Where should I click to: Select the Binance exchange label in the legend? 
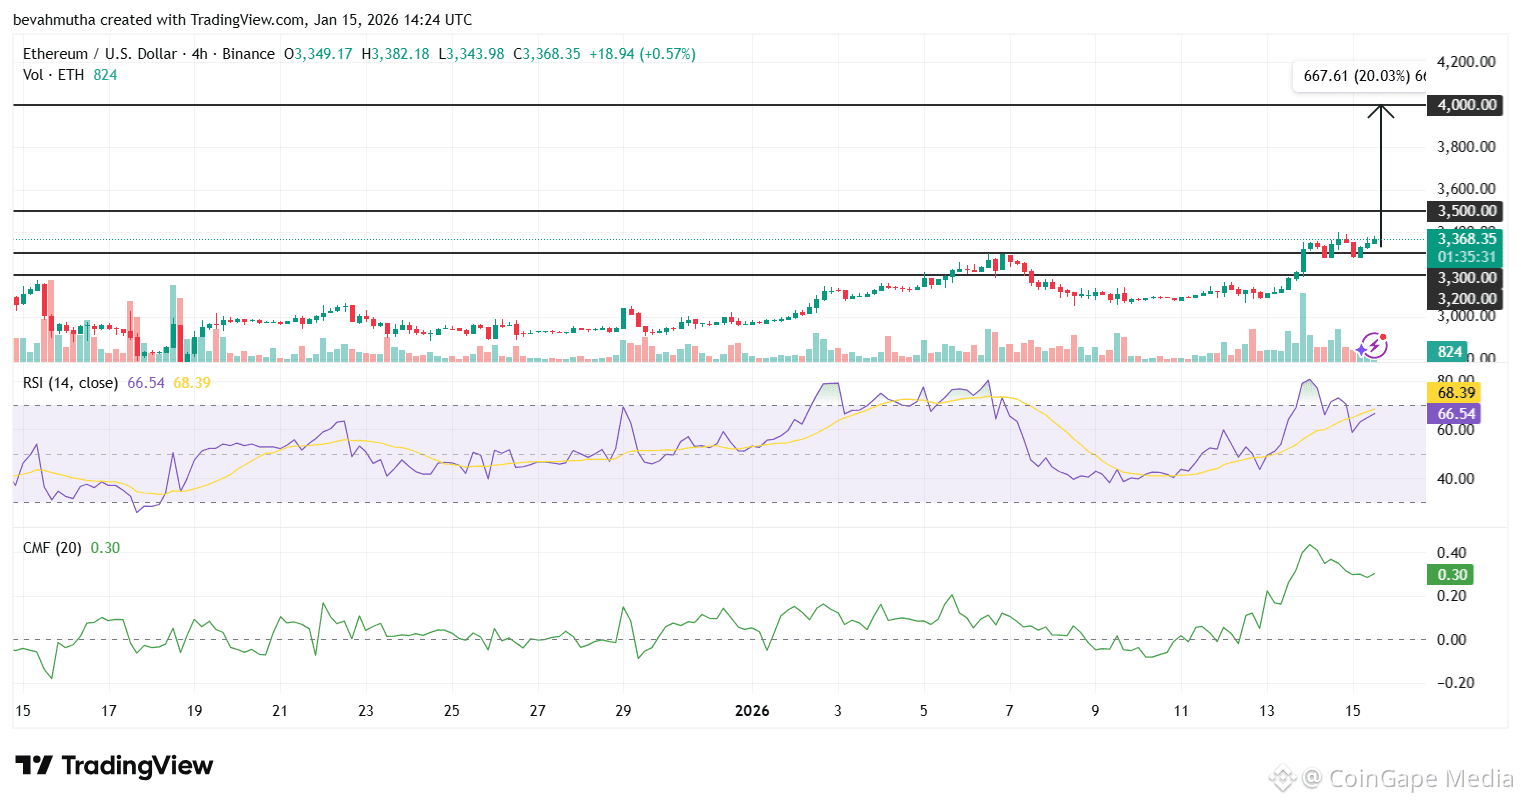(x=249, y=53)
